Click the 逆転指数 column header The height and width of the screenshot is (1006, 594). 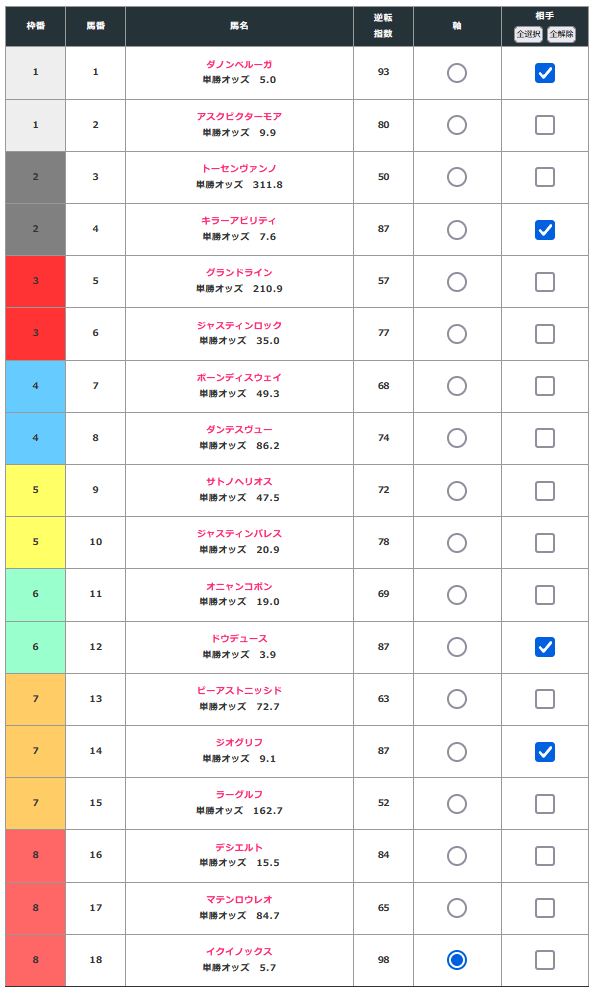tap(383, 26)
